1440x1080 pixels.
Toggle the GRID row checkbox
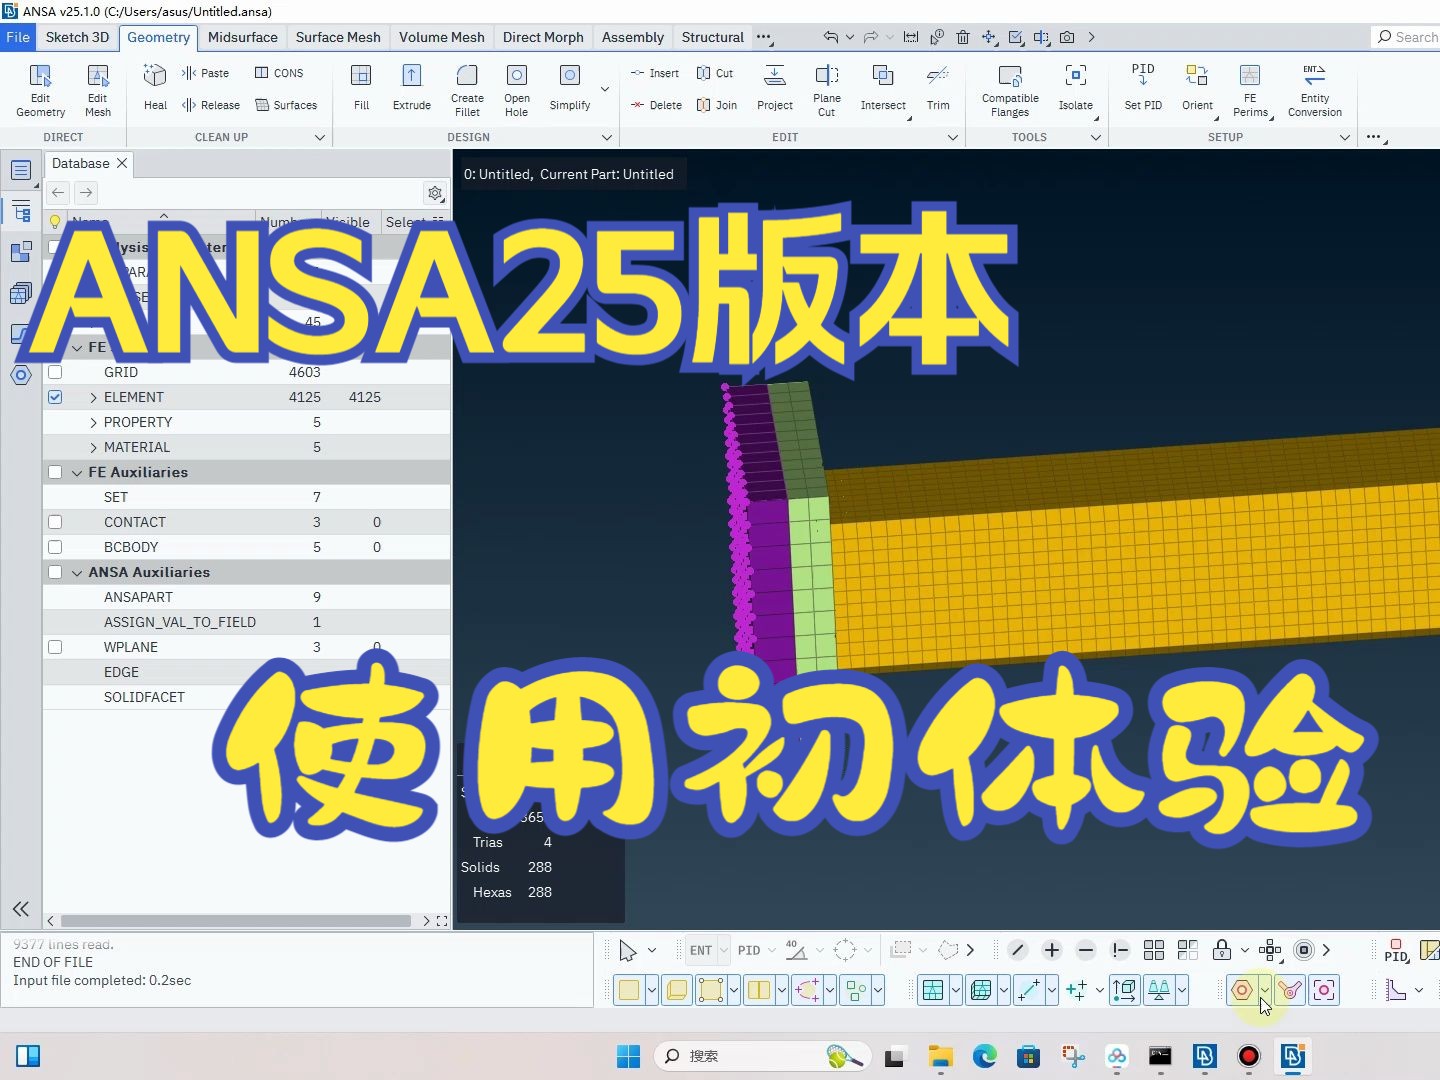55,372
